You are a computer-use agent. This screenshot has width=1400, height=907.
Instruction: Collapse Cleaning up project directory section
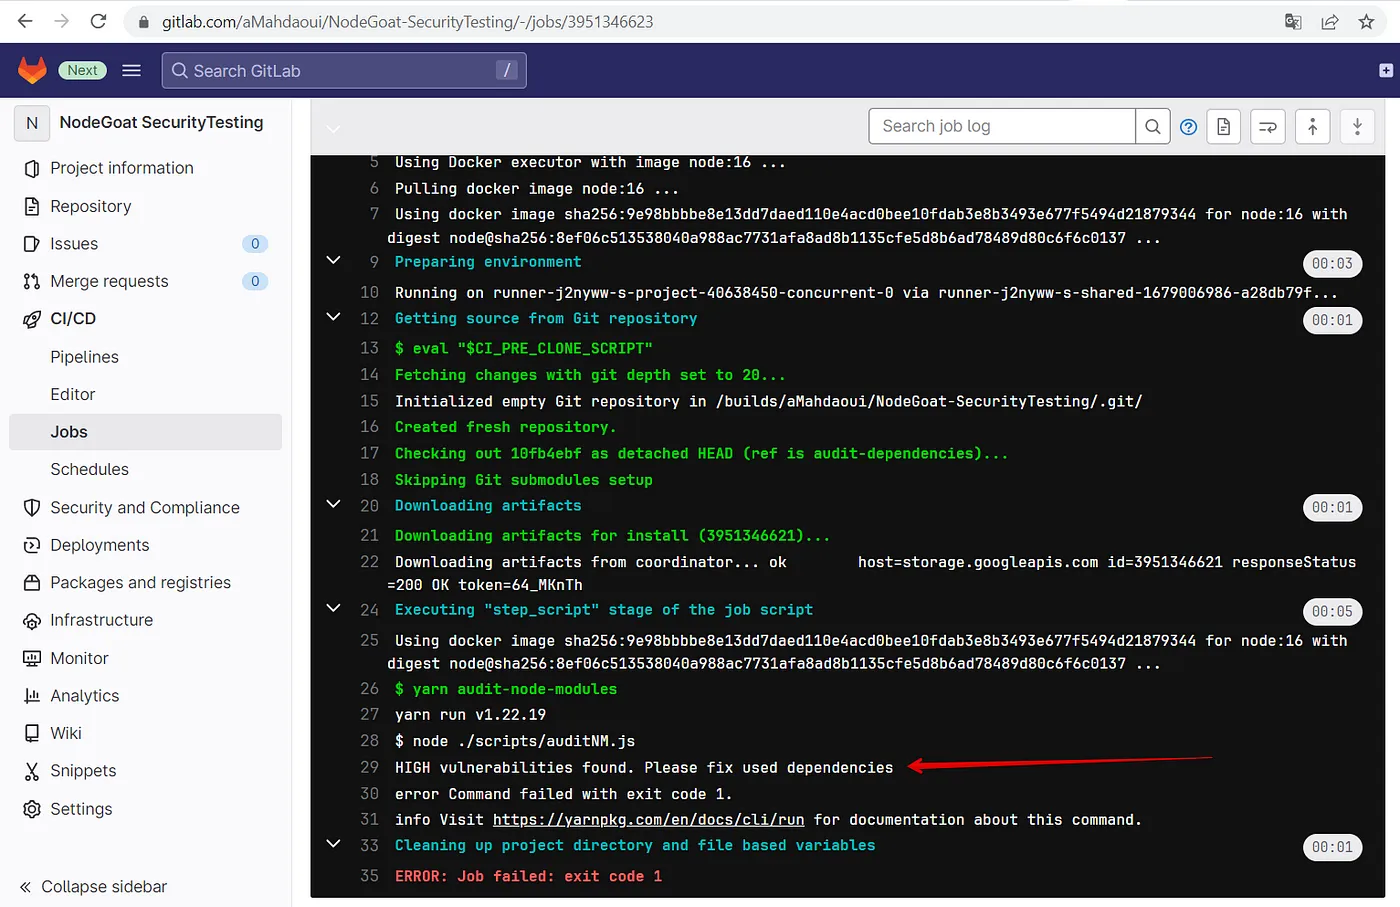(334, 844)
